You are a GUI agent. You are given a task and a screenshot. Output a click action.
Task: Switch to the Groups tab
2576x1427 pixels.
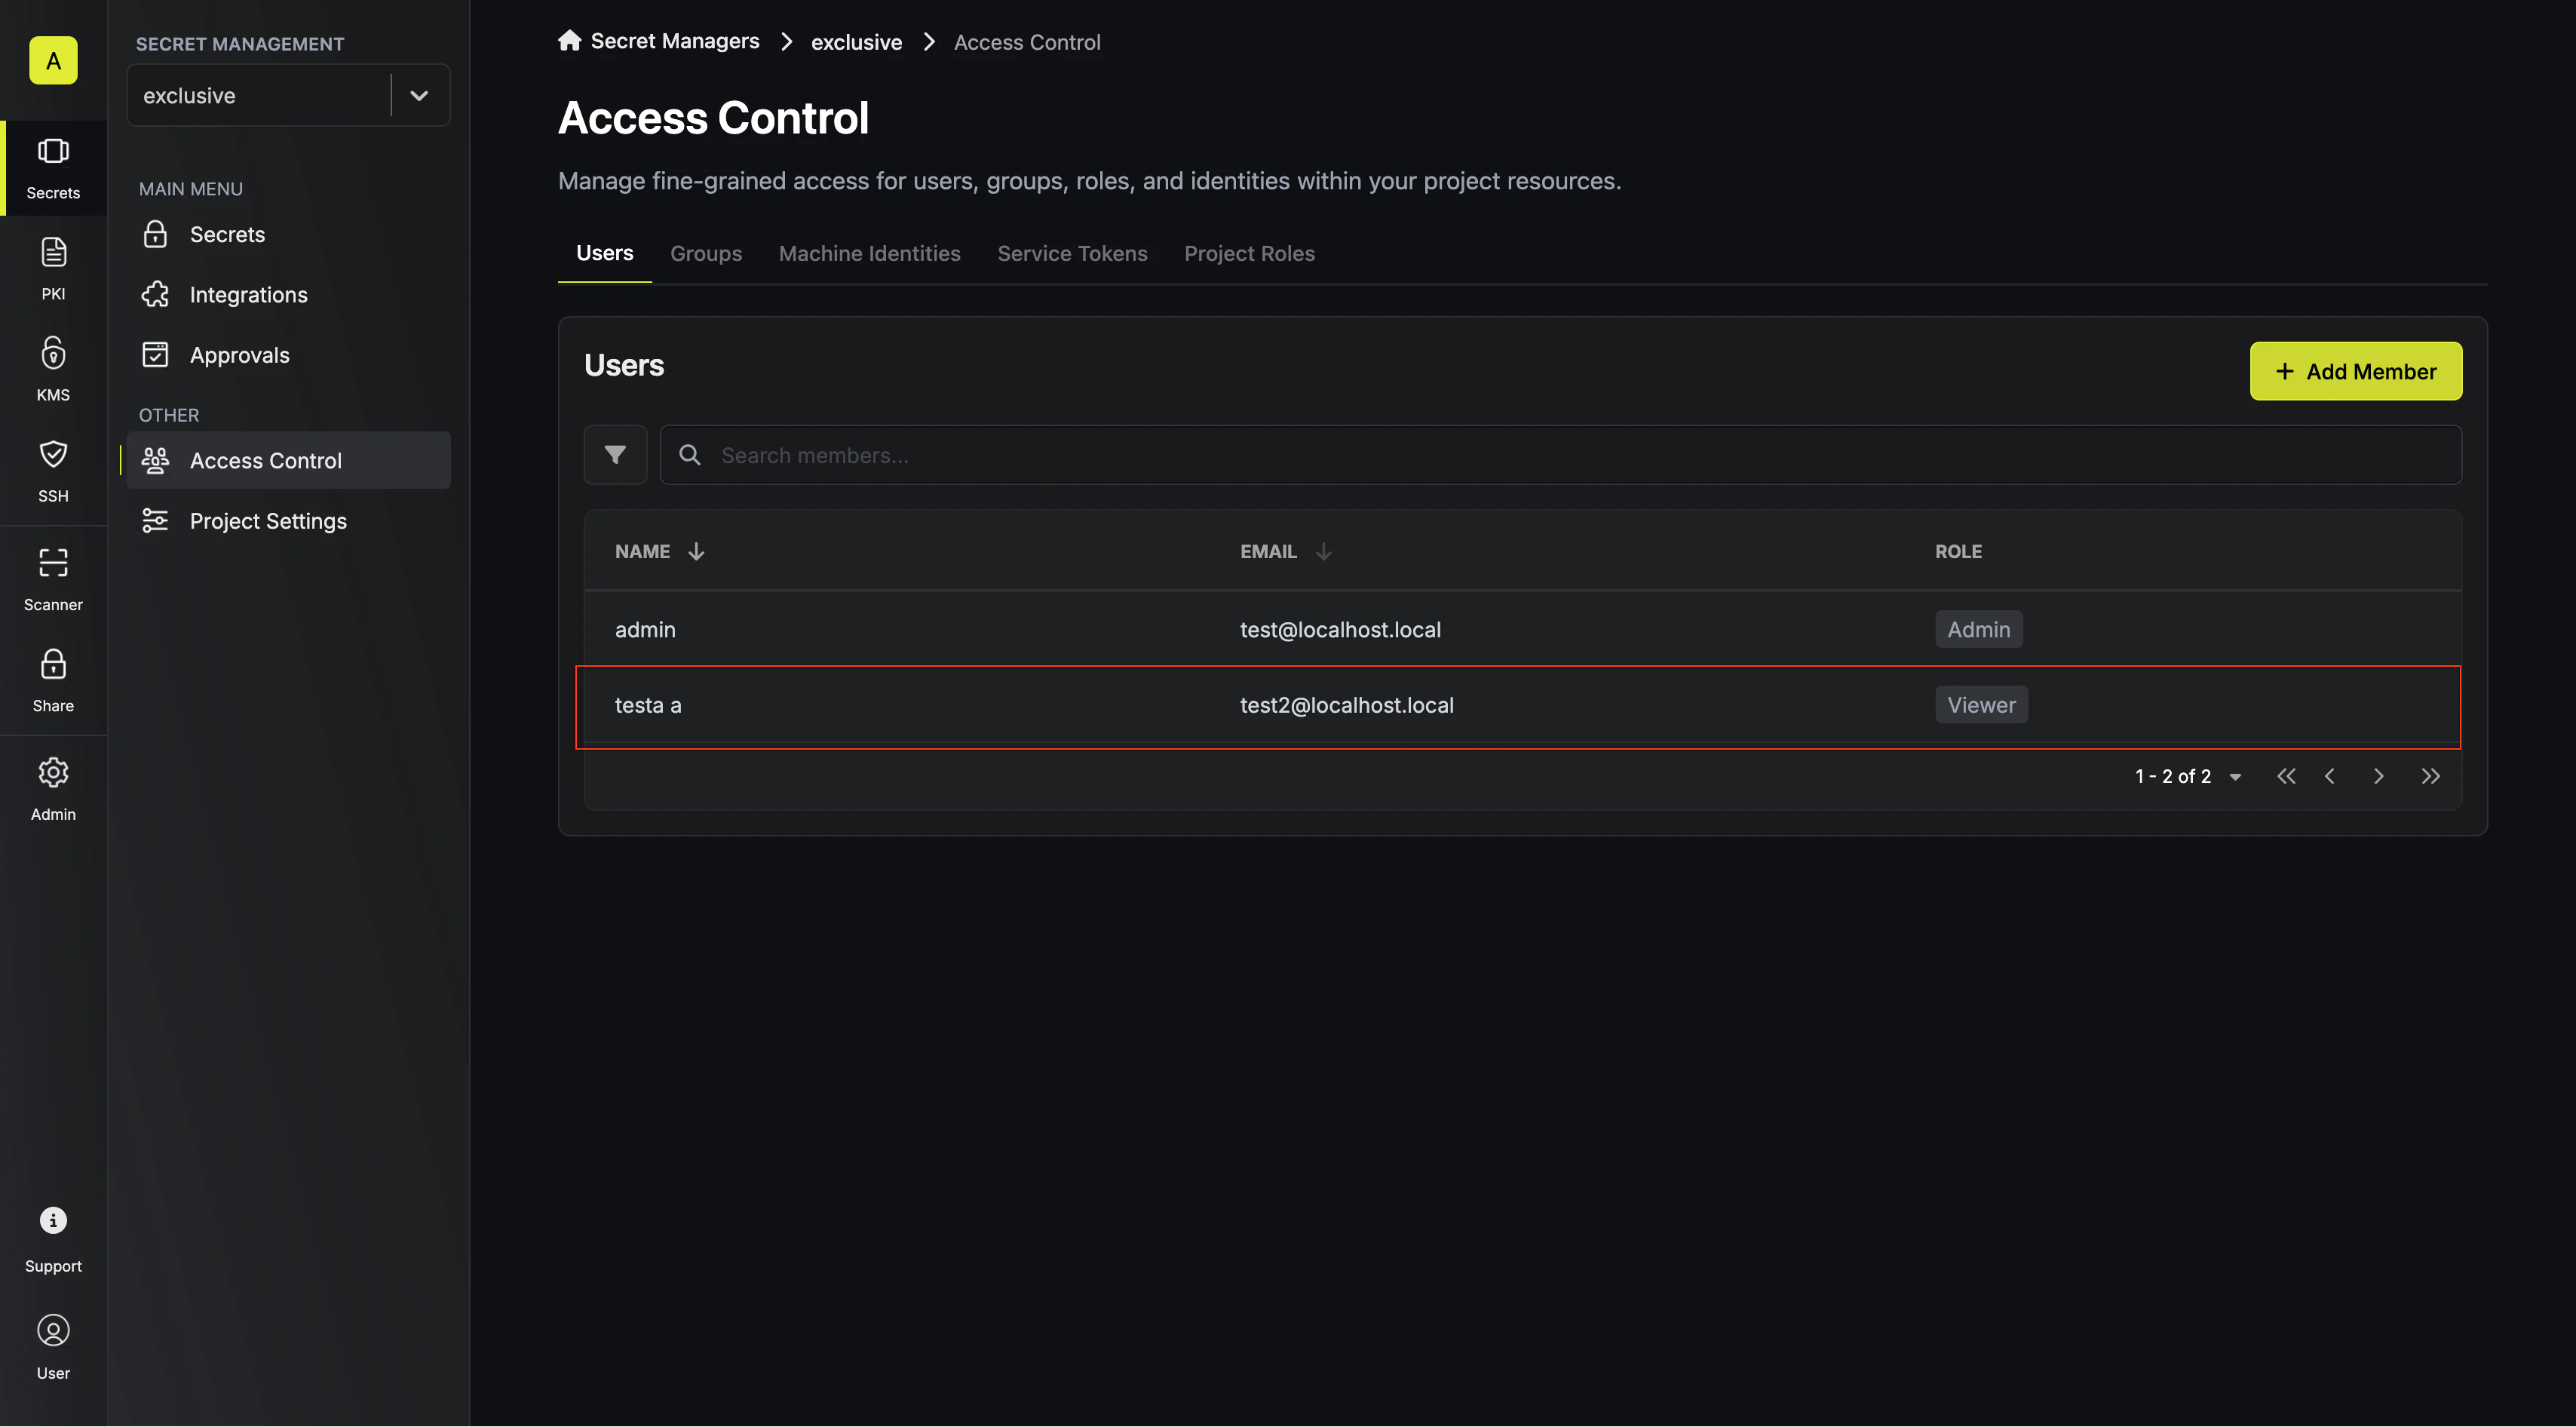pos(706,254)
